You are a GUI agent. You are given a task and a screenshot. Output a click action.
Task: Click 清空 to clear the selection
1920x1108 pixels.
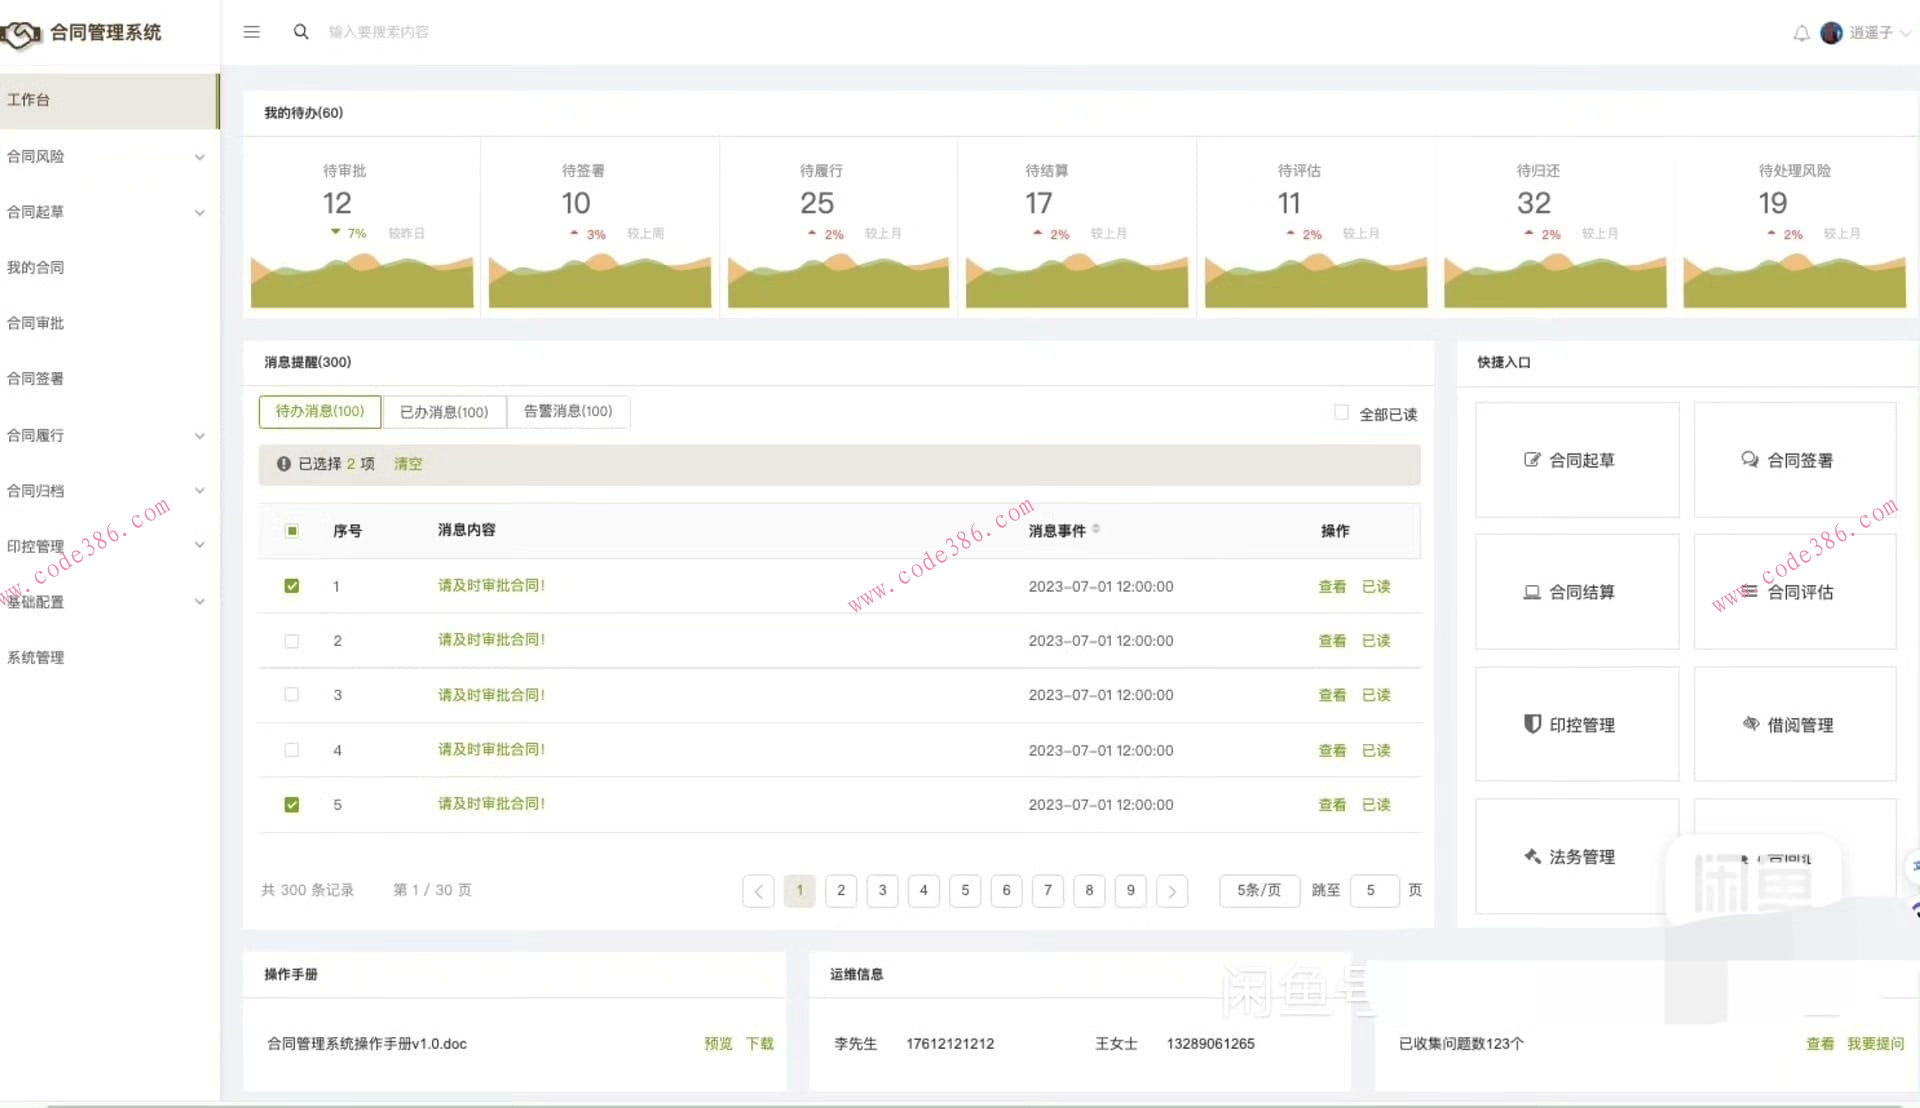tap(408, 464)
